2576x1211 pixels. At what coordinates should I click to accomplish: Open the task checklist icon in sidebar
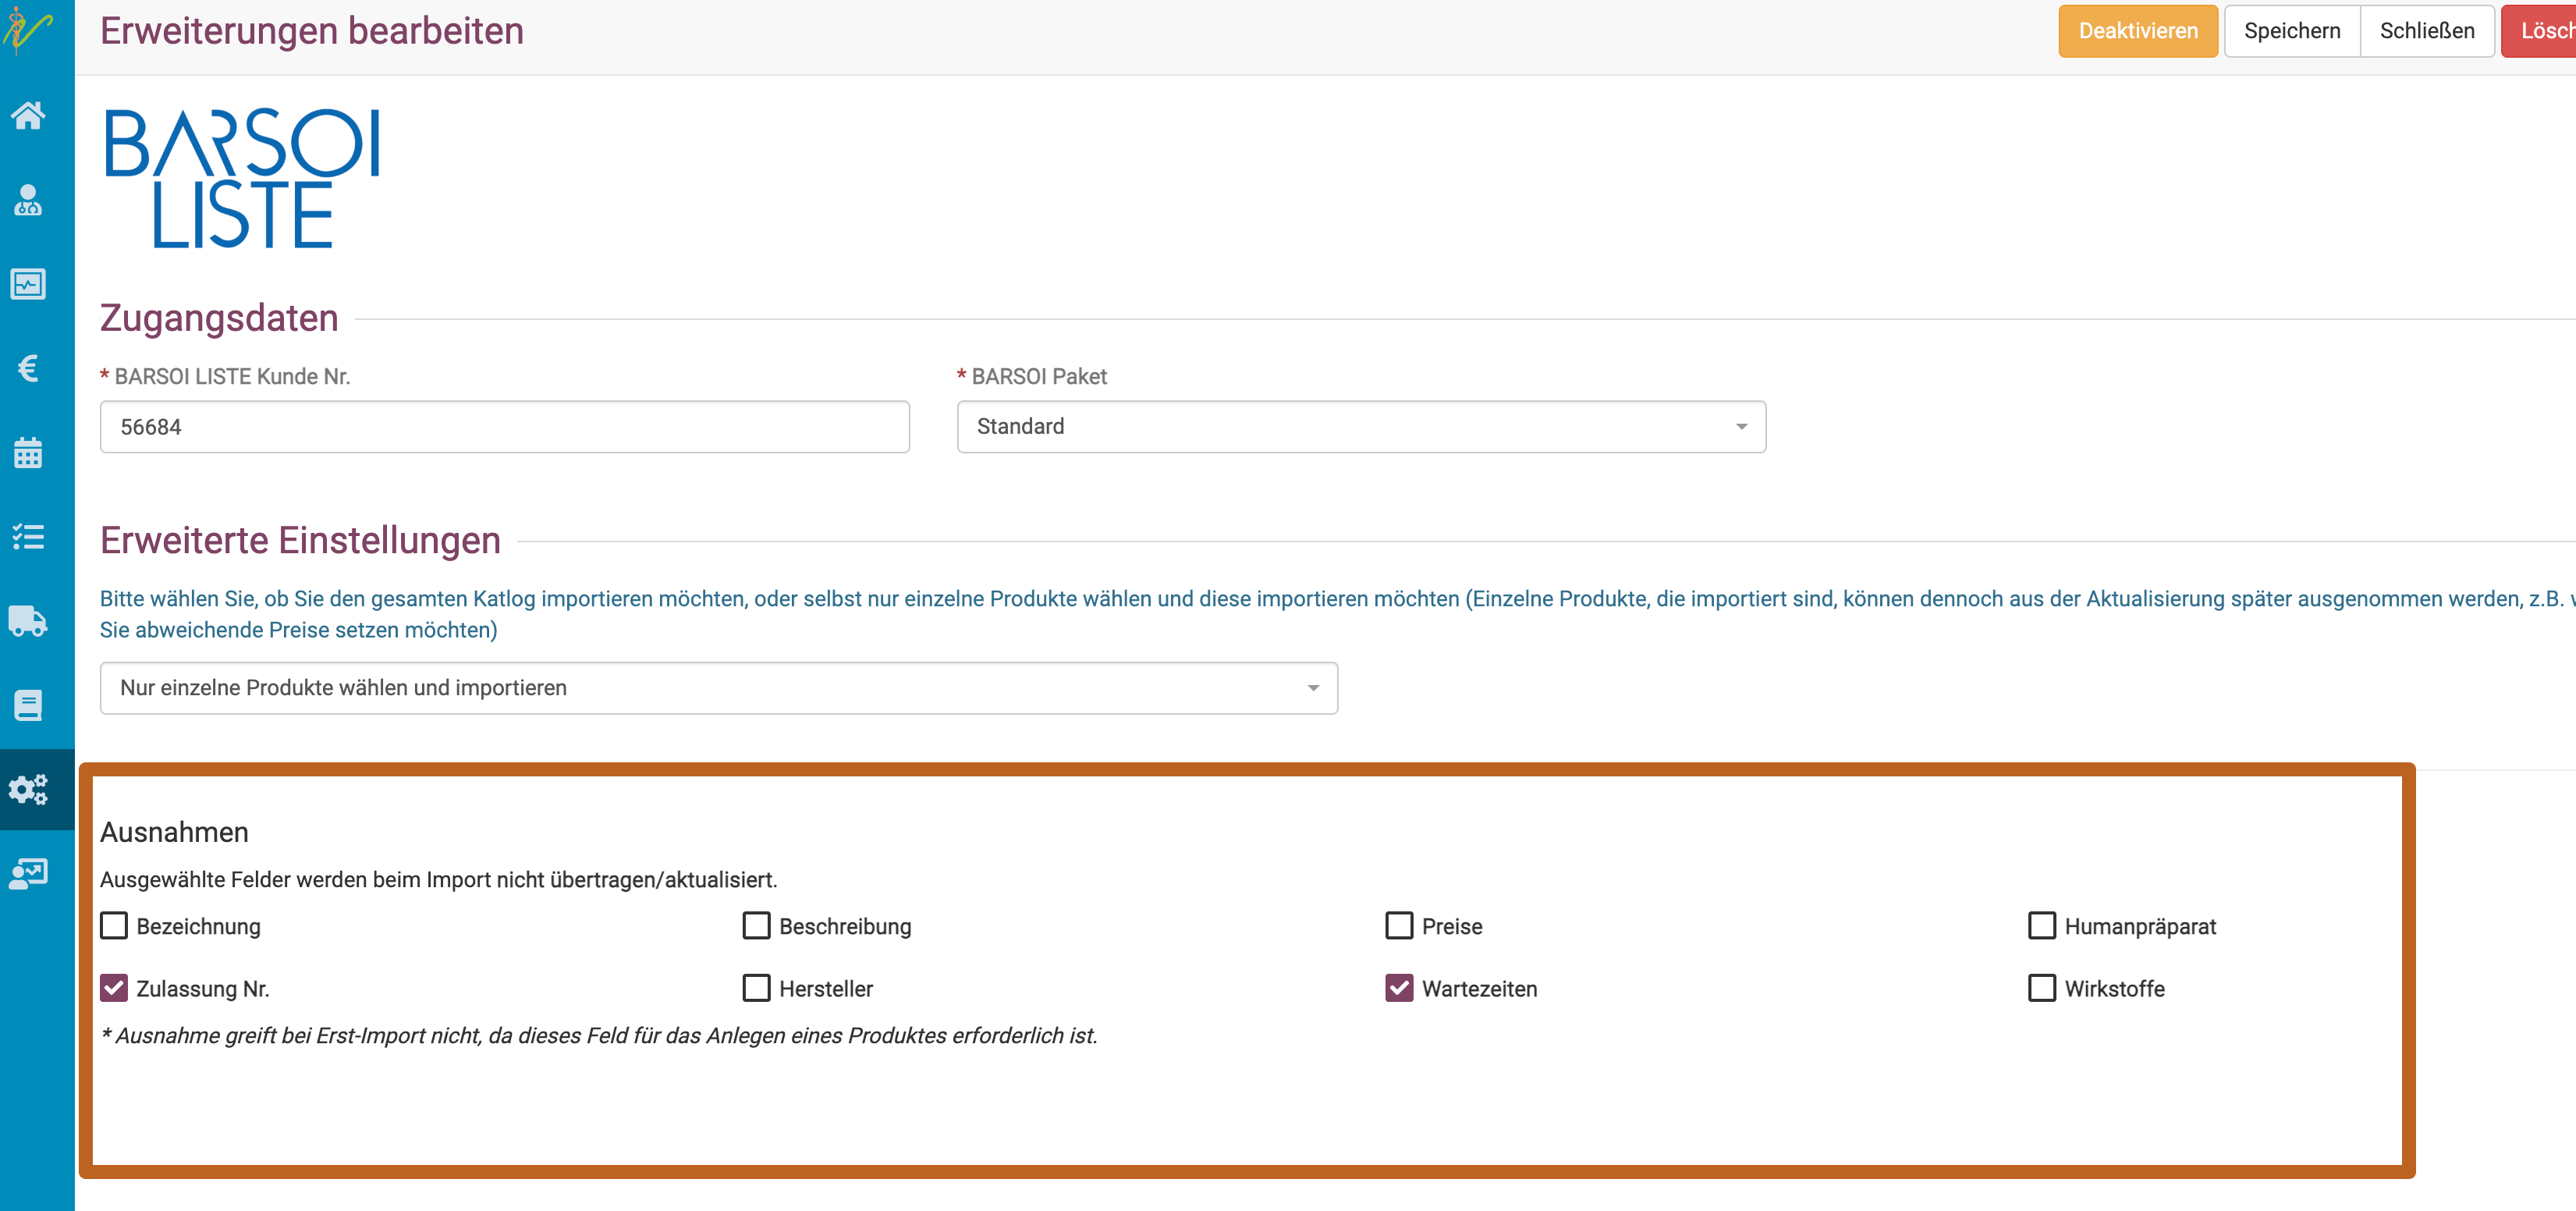pyautogui.click(x=28, y=537)
